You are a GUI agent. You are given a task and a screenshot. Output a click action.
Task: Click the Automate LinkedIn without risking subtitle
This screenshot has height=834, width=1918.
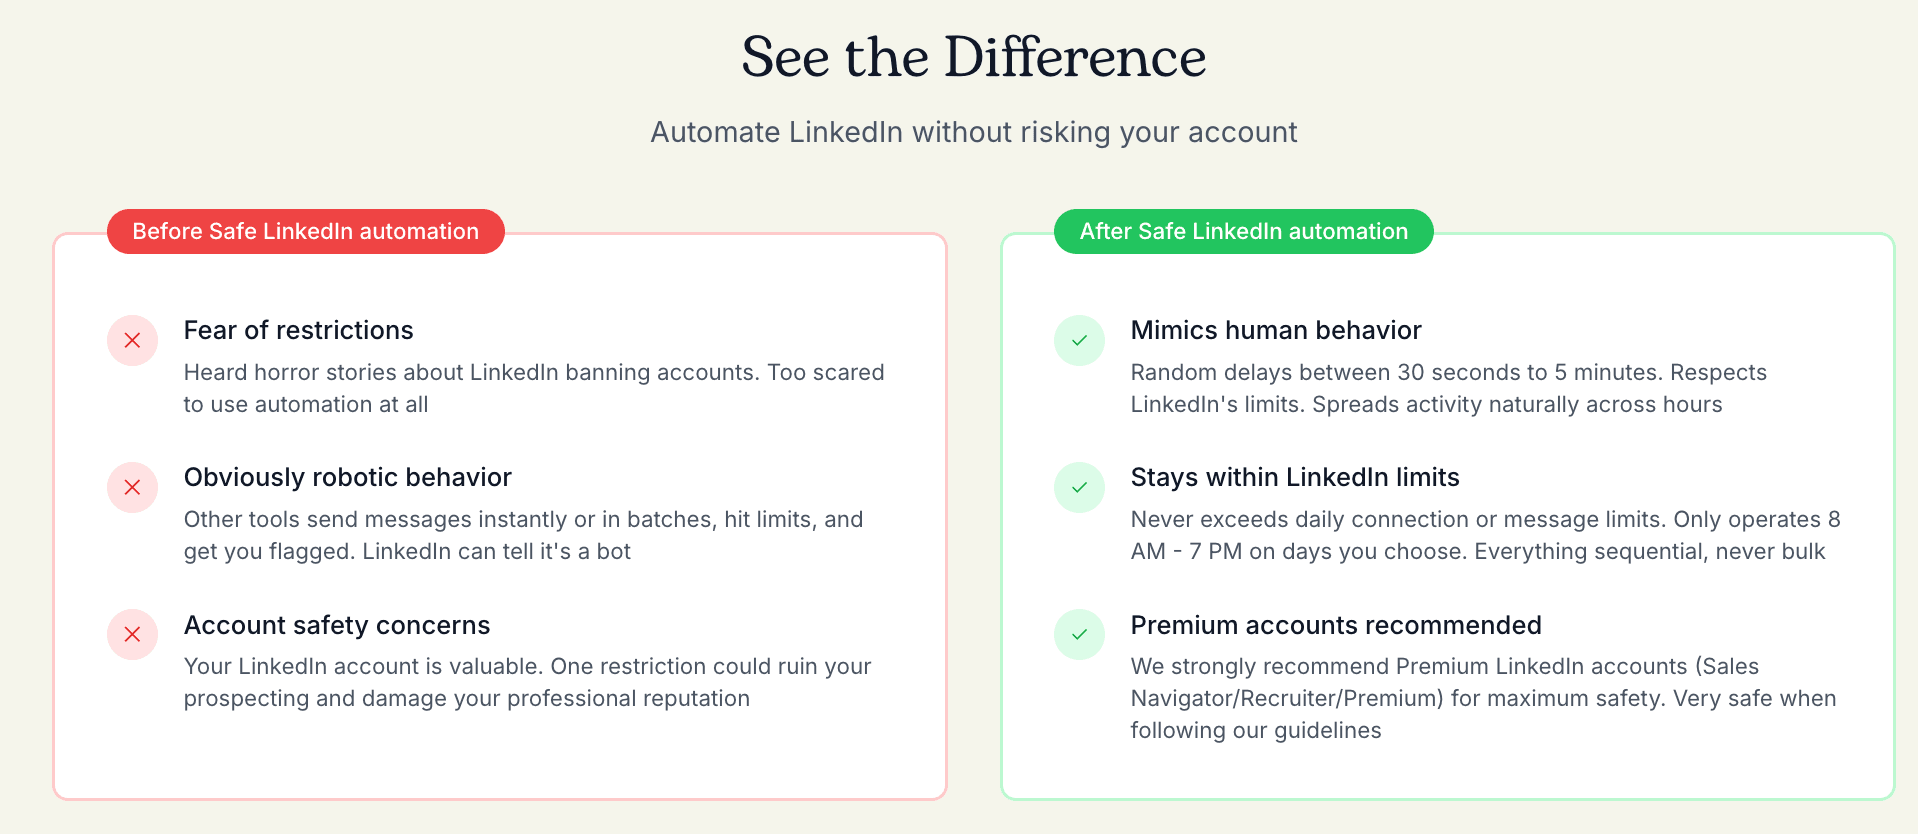[x=973, y=132]
